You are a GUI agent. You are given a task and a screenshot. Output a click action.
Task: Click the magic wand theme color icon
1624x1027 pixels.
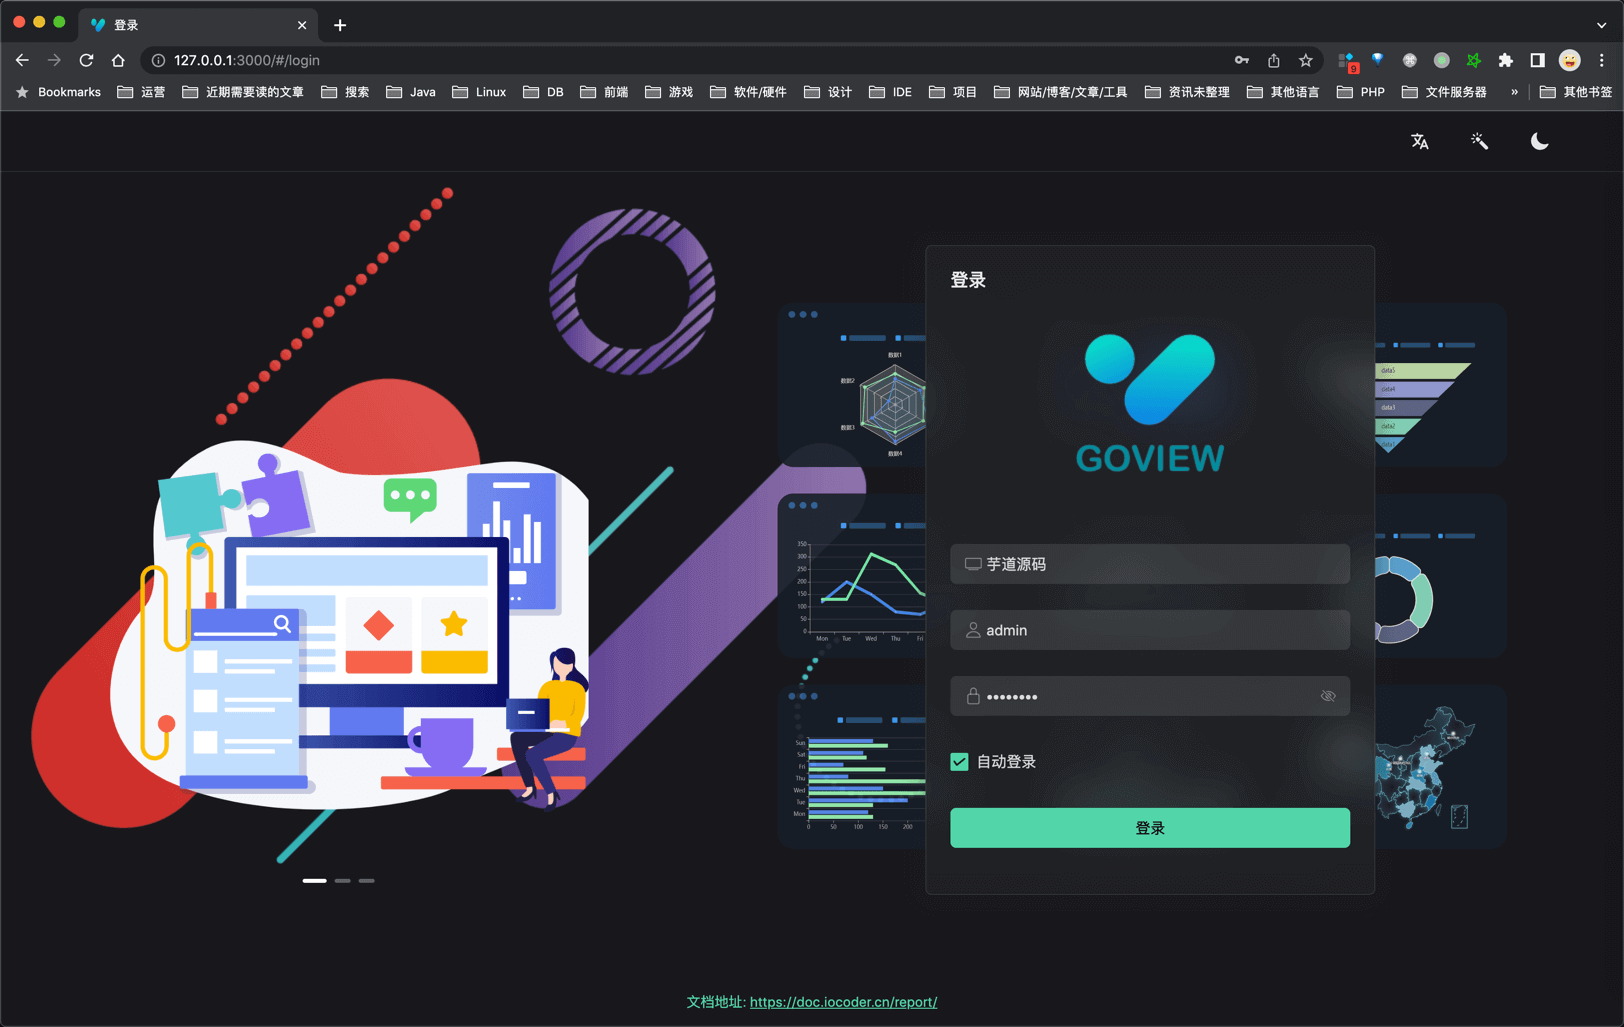[1479, 142]
